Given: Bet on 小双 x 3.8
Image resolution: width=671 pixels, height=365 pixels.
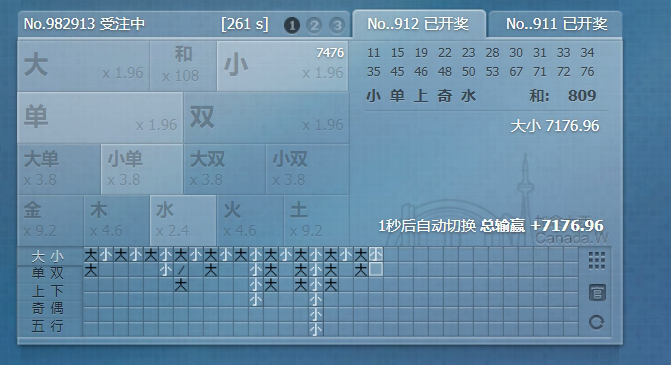Looking at the screenshot, I should click(x=308, y=169).
